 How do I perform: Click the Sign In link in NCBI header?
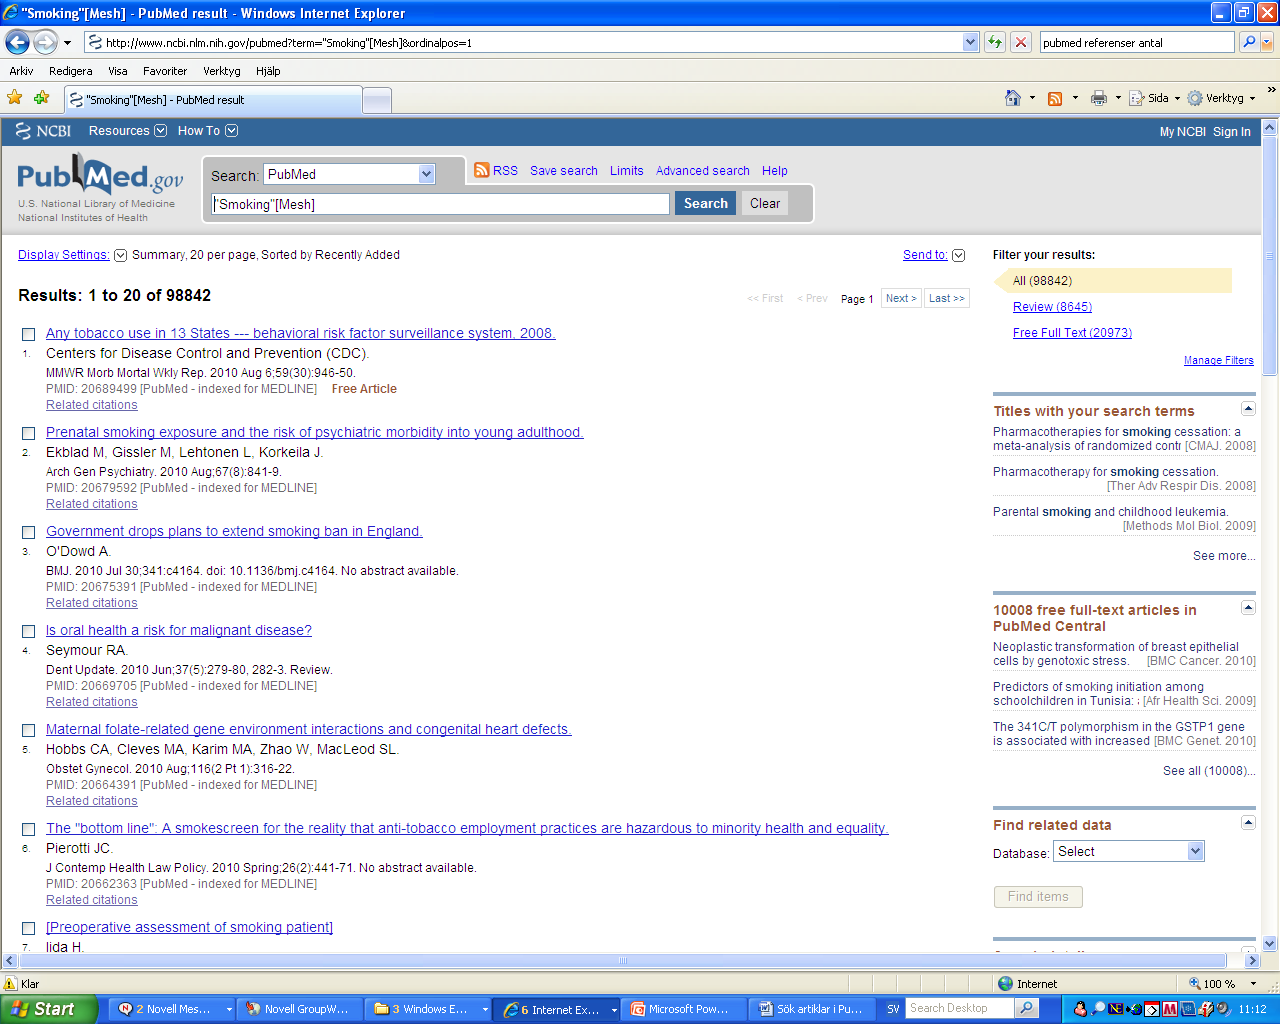1232,132
